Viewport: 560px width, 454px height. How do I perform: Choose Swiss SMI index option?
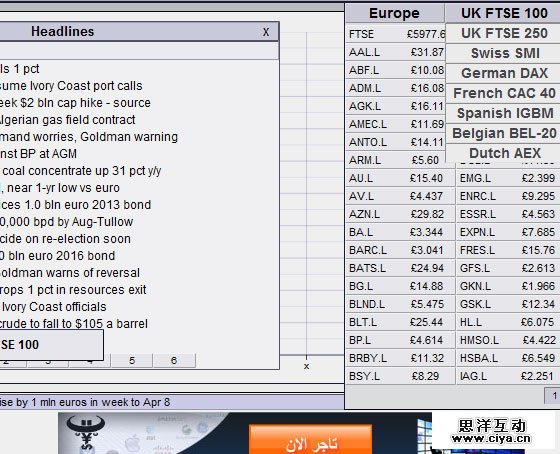504,53
